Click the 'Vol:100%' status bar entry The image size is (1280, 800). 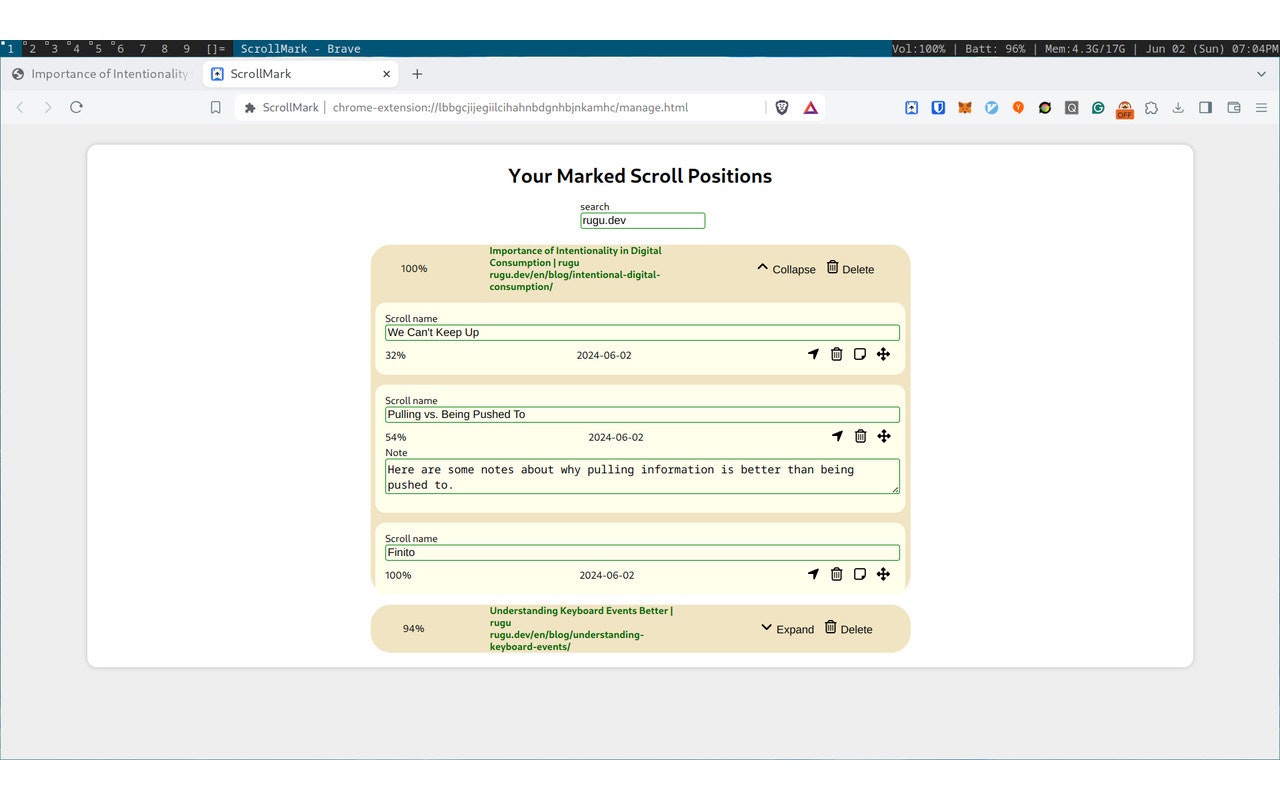point(919,48)
